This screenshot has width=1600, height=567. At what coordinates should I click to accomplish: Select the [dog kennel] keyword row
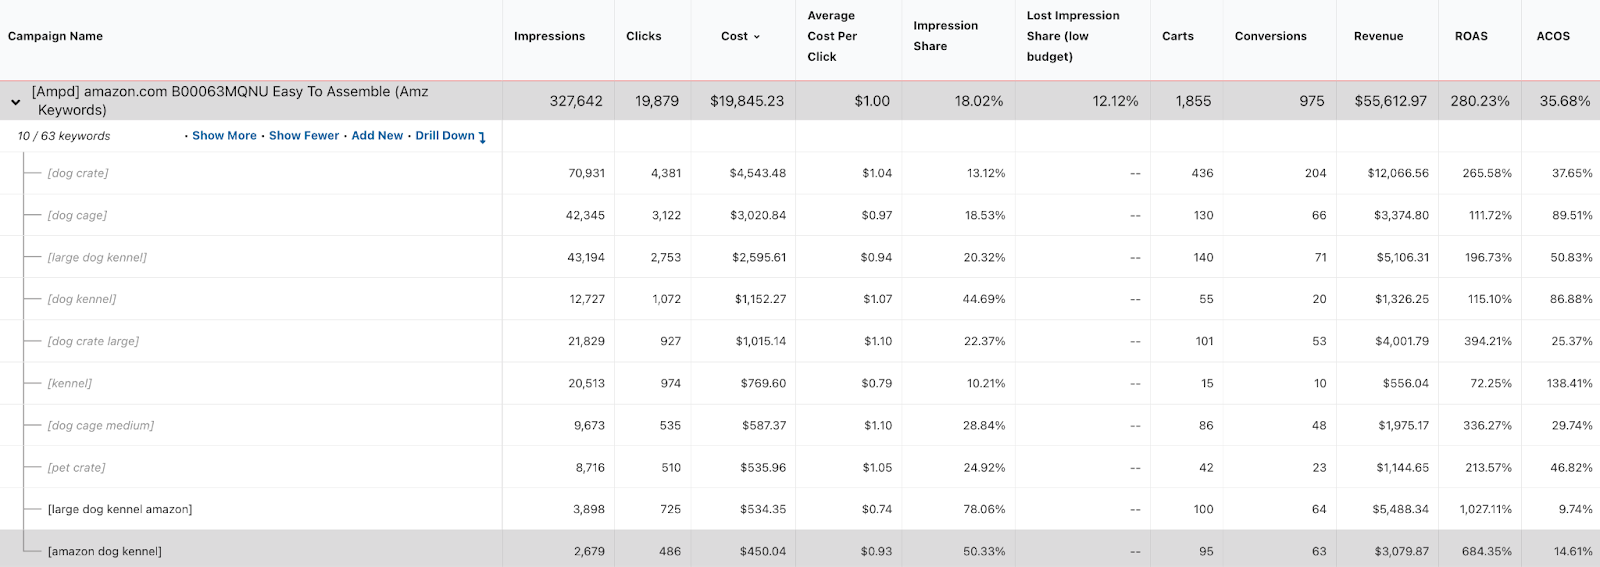click(x=82, y=299)
